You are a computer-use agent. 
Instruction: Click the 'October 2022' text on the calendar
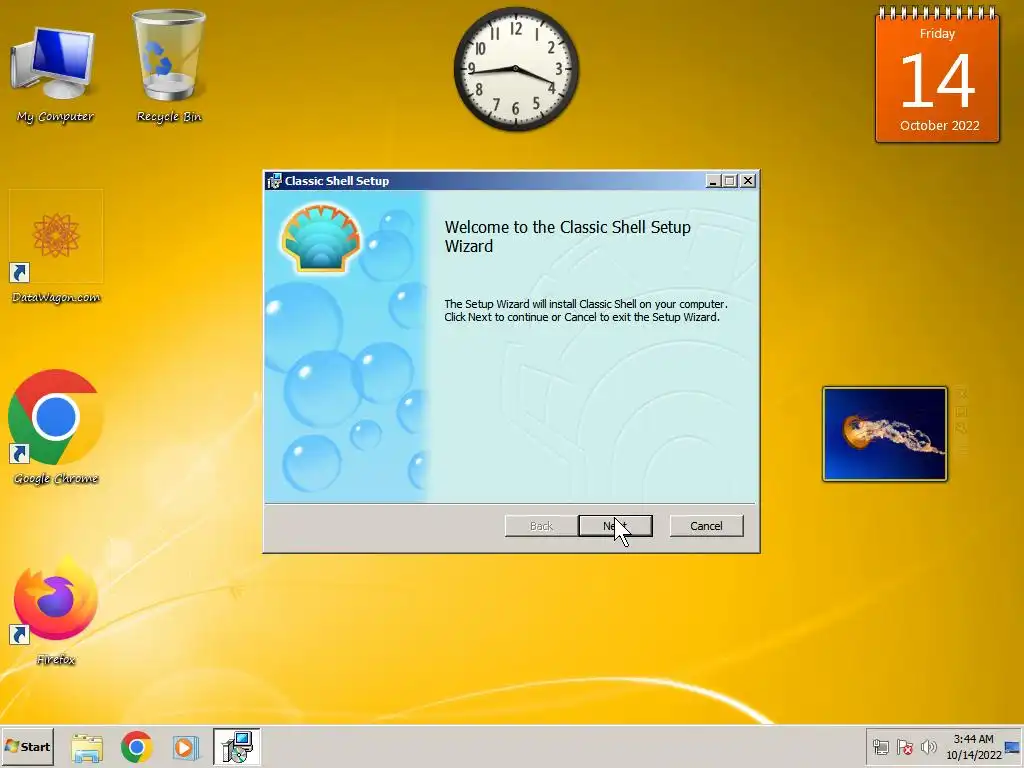point(939,125)
